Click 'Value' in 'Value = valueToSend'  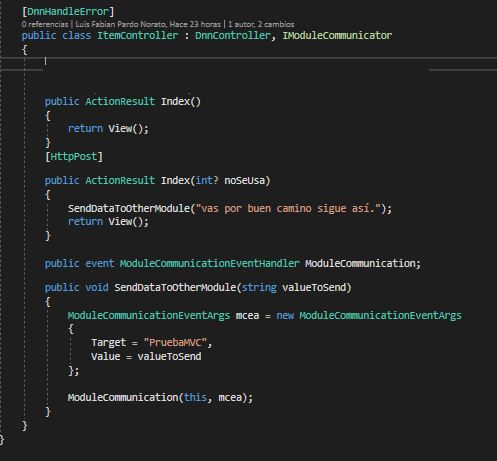click(x=106, y=356)
